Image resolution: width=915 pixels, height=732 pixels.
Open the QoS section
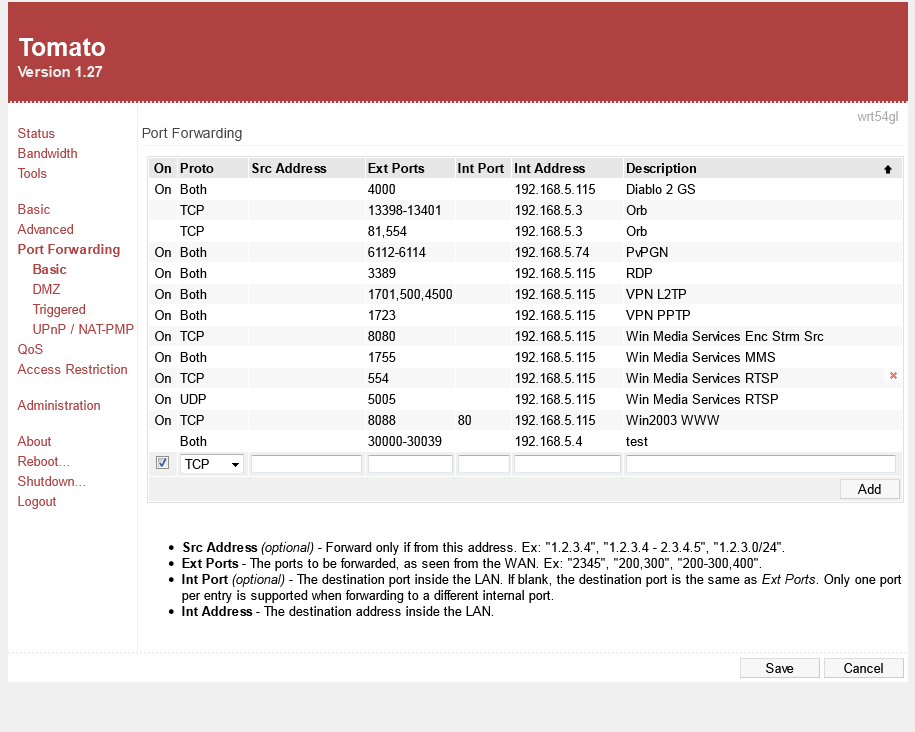coord(30,349)
